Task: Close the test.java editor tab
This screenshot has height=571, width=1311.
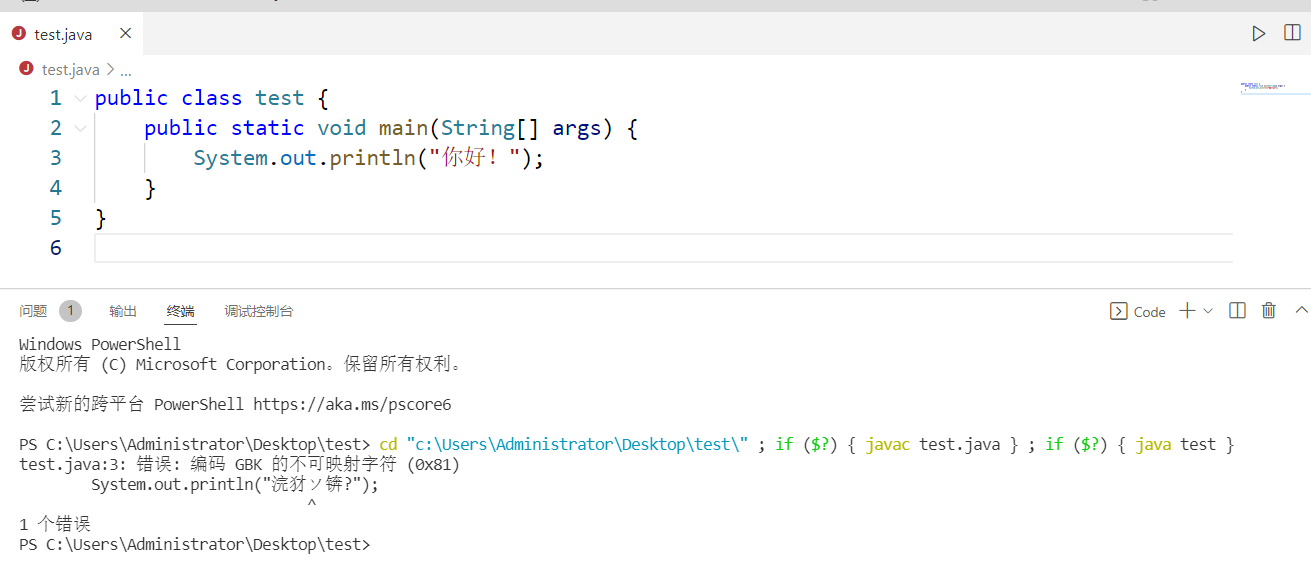Action: pyautogui.click(x=125, y=34)
